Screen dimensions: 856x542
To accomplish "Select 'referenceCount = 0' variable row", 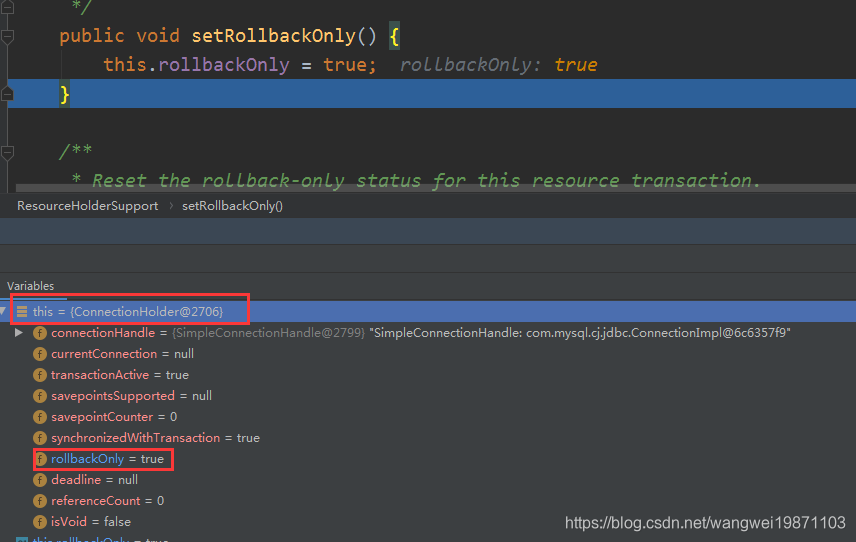I will pyautogui.click(x=428, y=501).
